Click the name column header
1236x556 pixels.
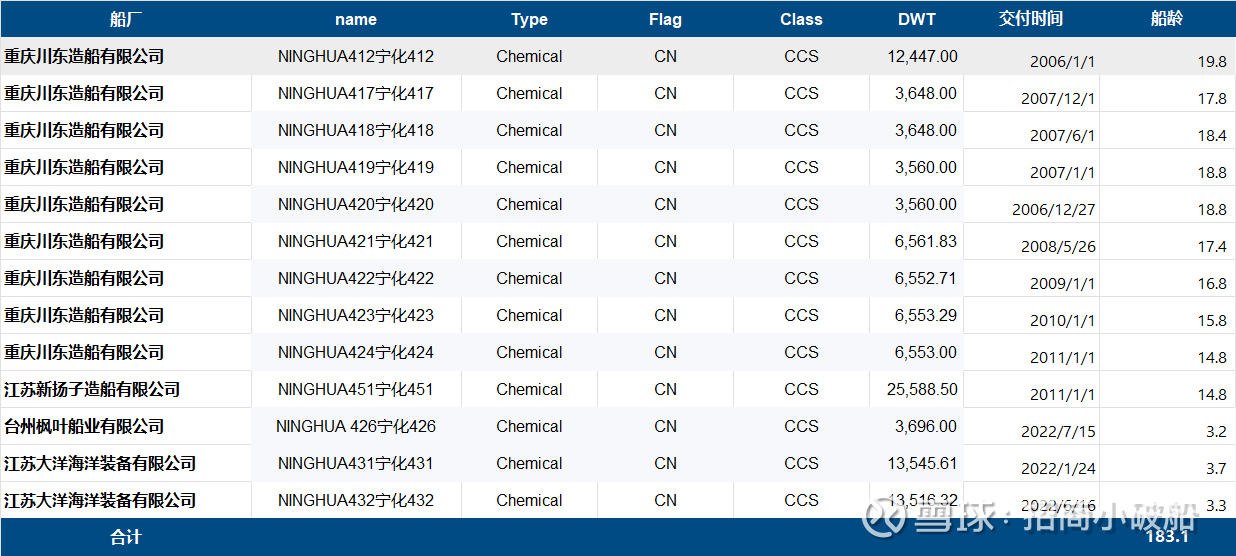356,19
